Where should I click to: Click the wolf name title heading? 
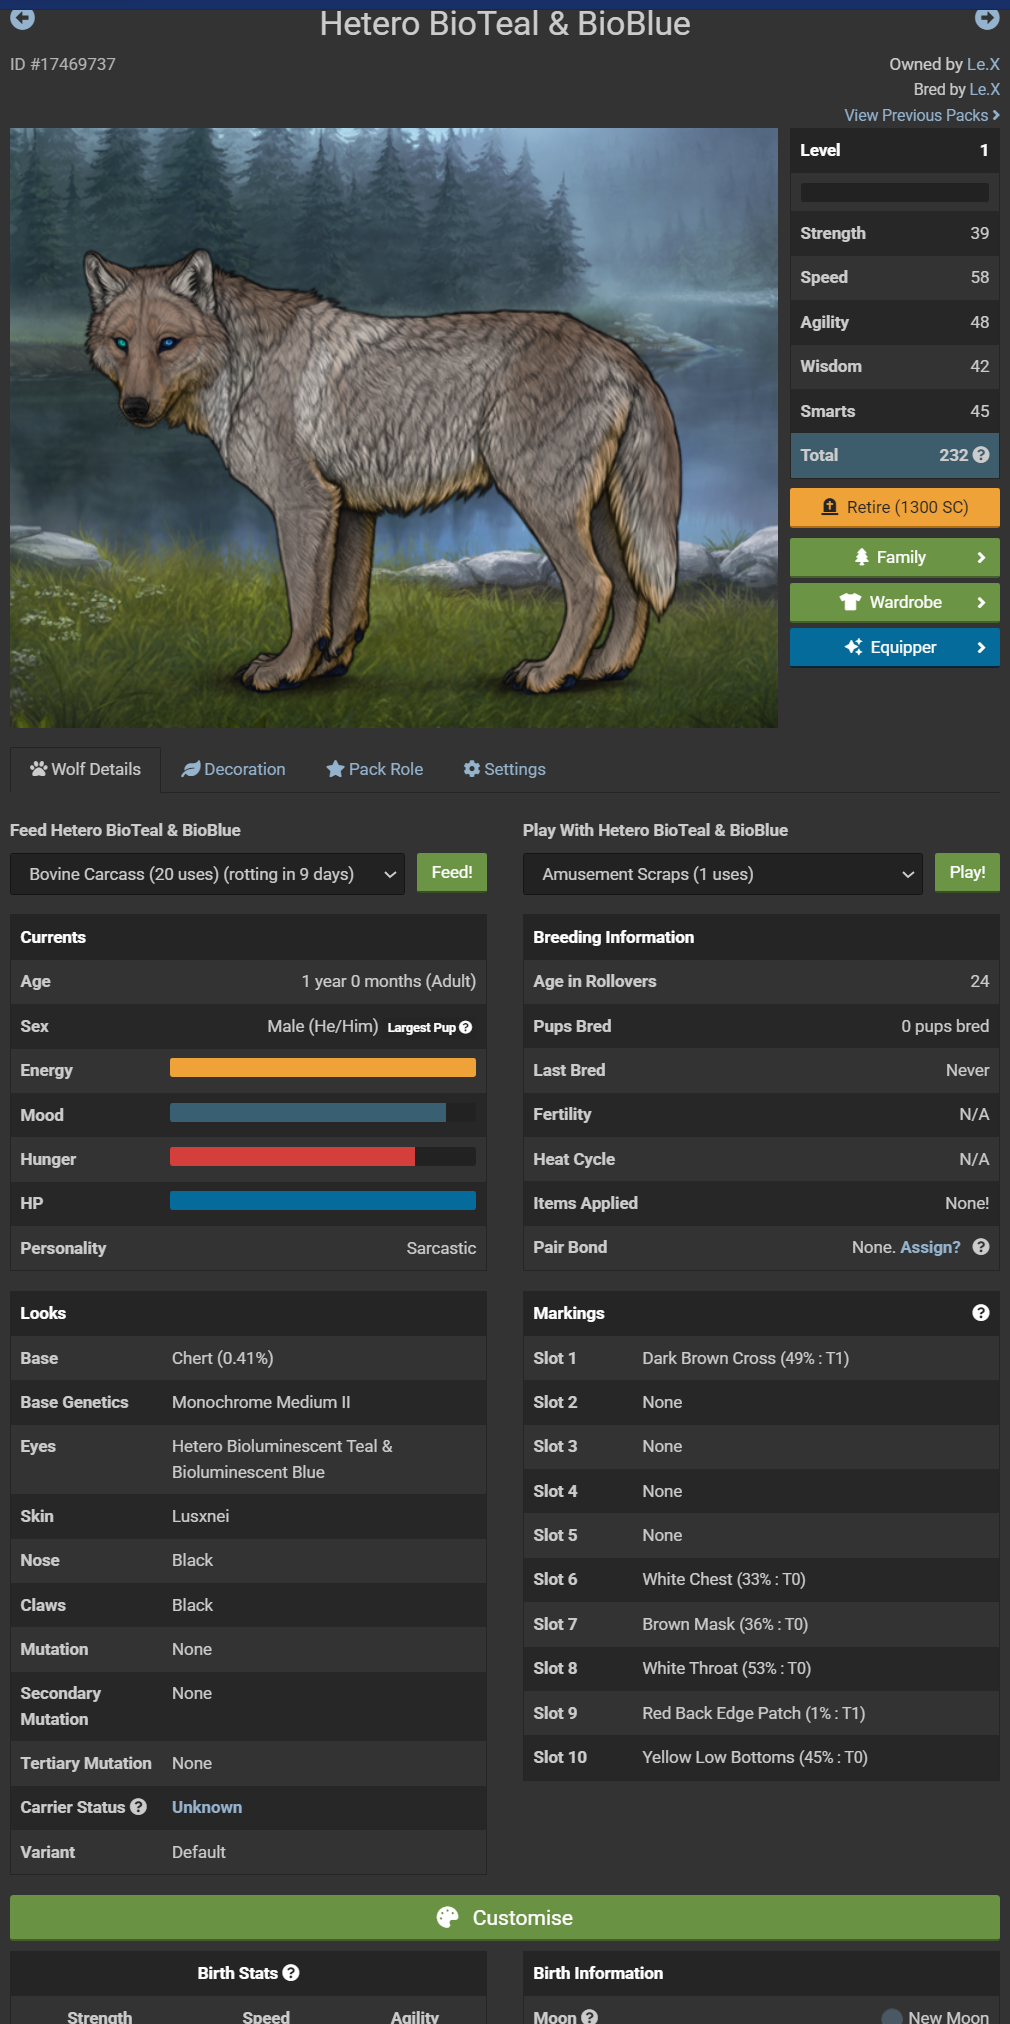[505, 23]
